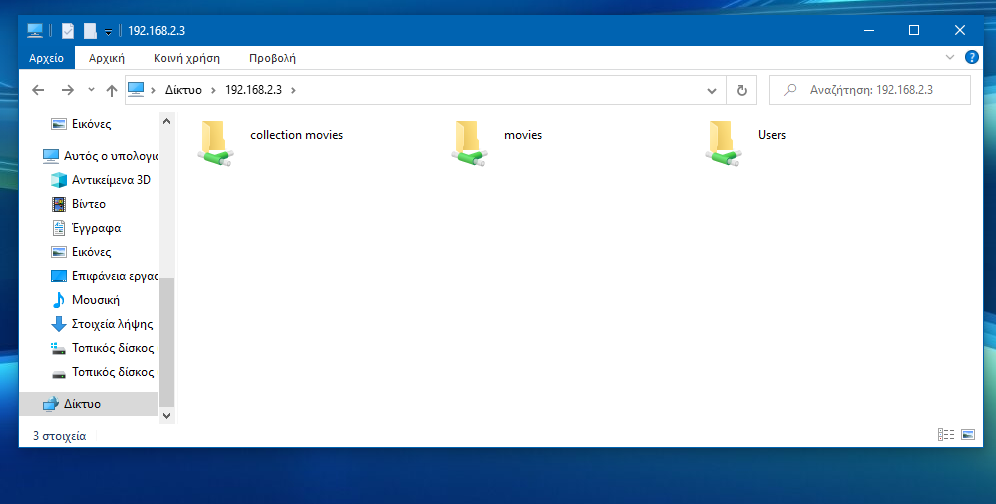The width and height of the screenshot is (996, 504).
Task: Switch to the Κοινή χρήση ribbon tab
Action: click(x=187, y=58)
